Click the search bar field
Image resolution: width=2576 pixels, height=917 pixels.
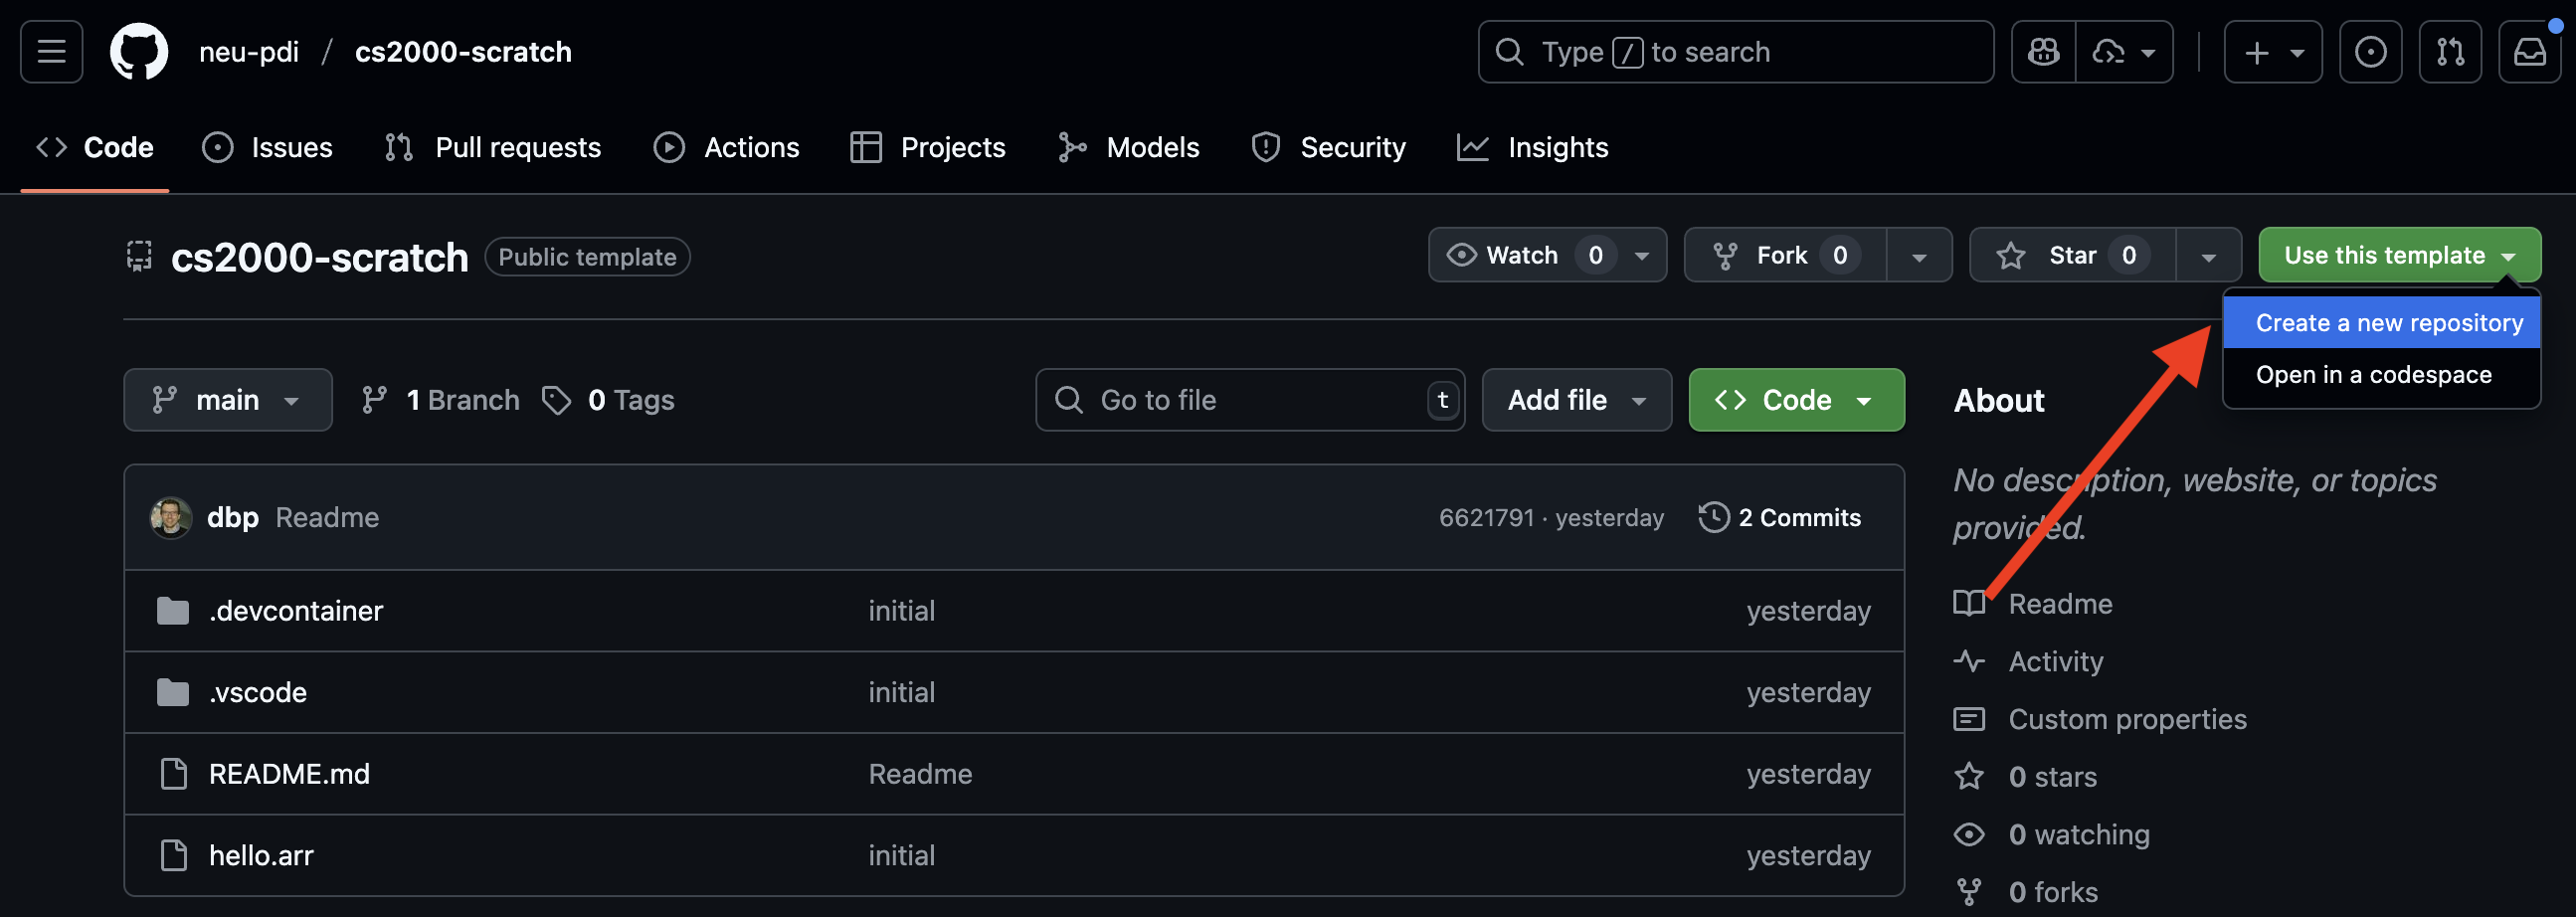point(1735,52)
